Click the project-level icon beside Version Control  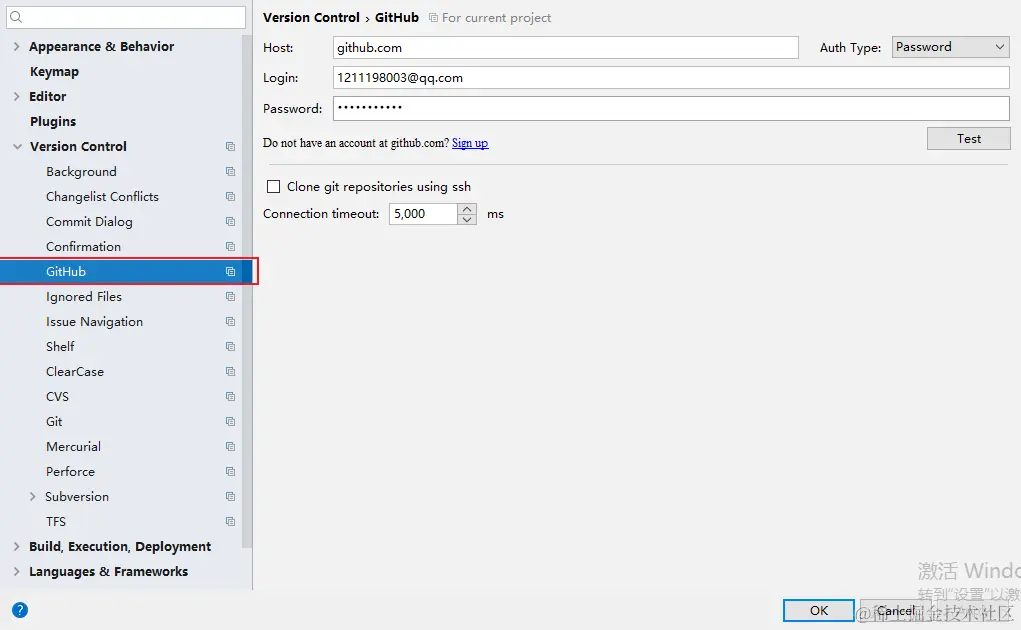(230, 146)
